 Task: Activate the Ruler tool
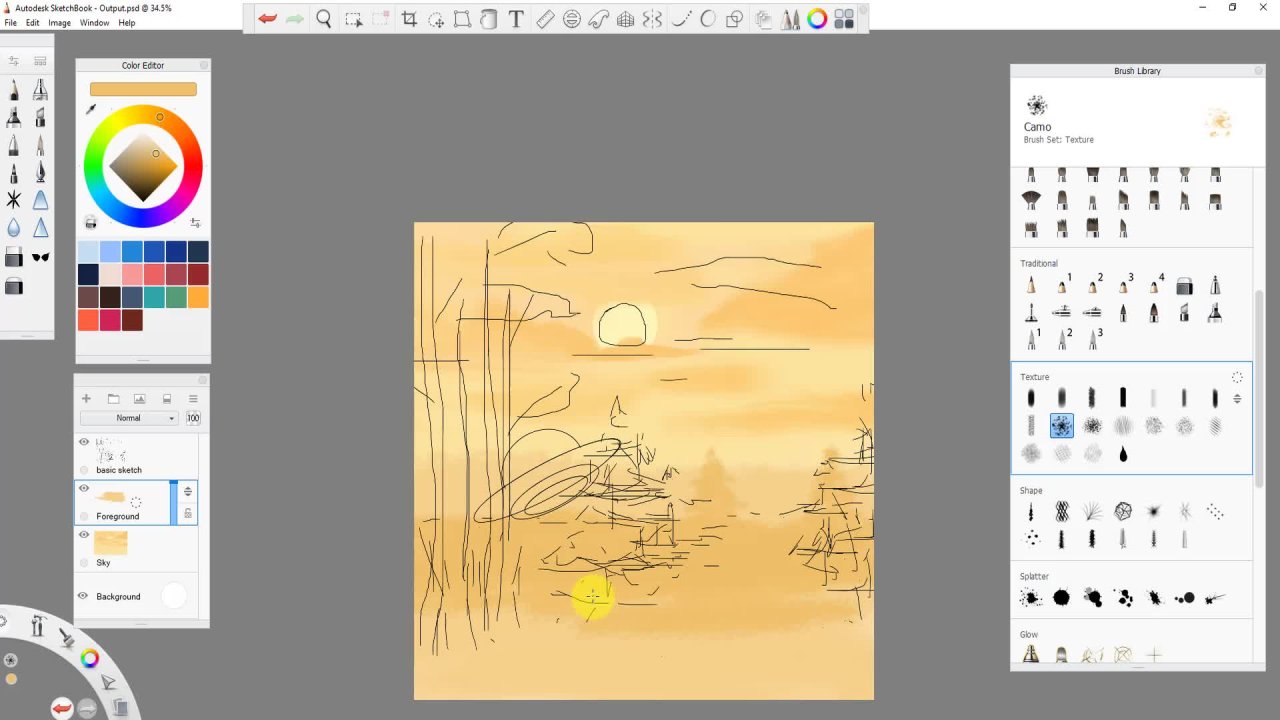(545, 19)
